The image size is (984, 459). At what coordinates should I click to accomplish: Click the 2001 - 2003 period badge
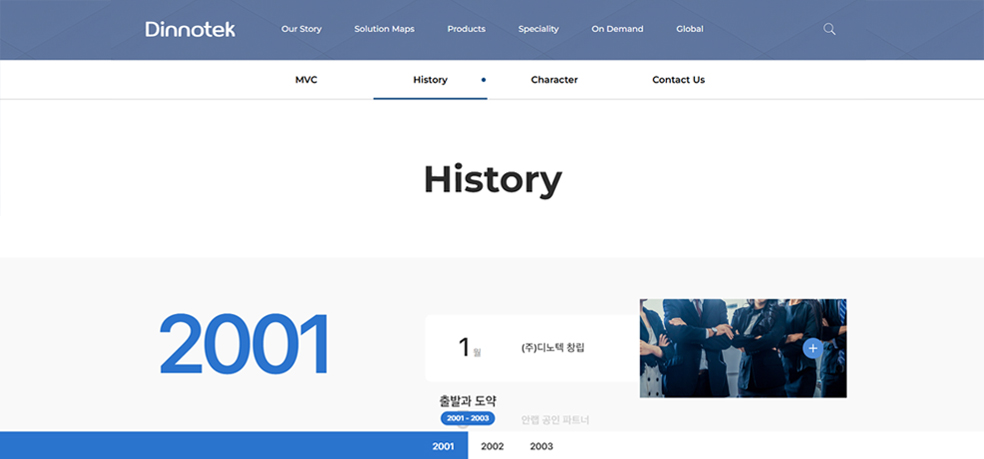point(467,418)
